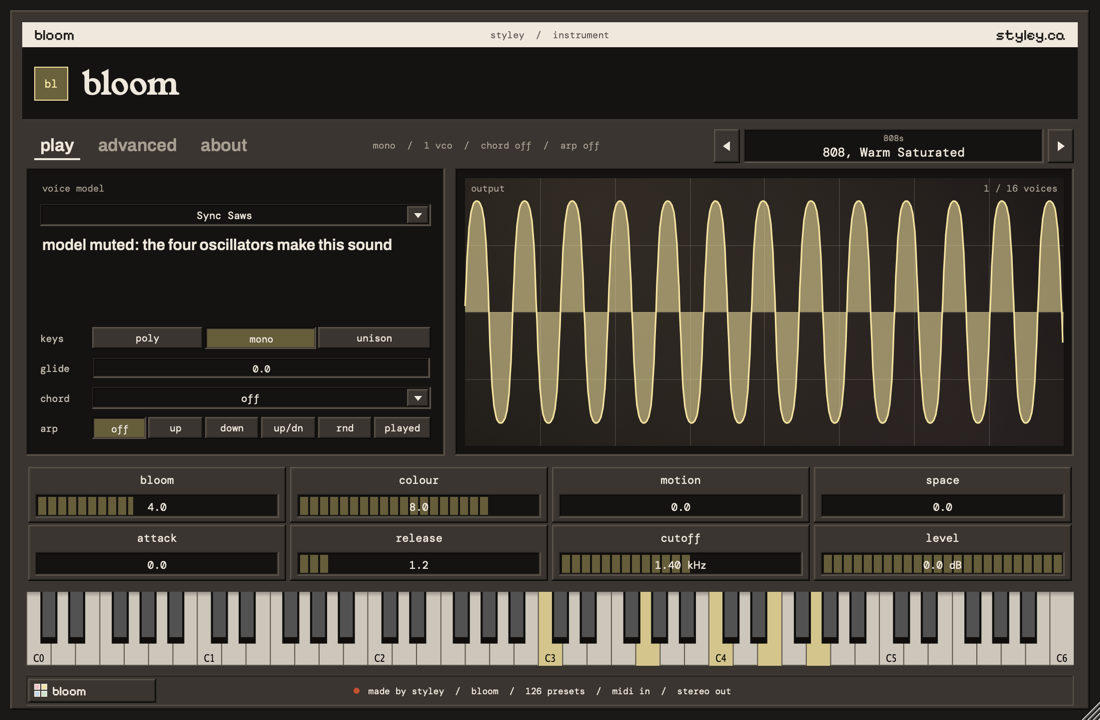Set keys mode to poly
The height and width of the screenshot is (720, 1100).
pyautogui.click(x=147, y=338)
